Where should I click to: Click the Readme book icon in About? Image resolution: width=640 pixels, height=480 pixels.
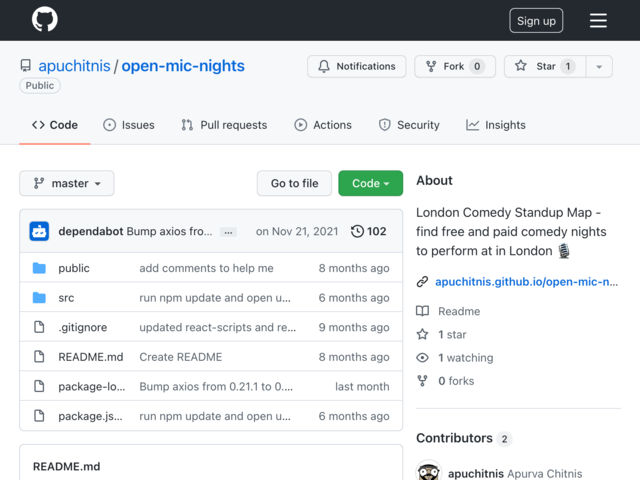(422, 311)
